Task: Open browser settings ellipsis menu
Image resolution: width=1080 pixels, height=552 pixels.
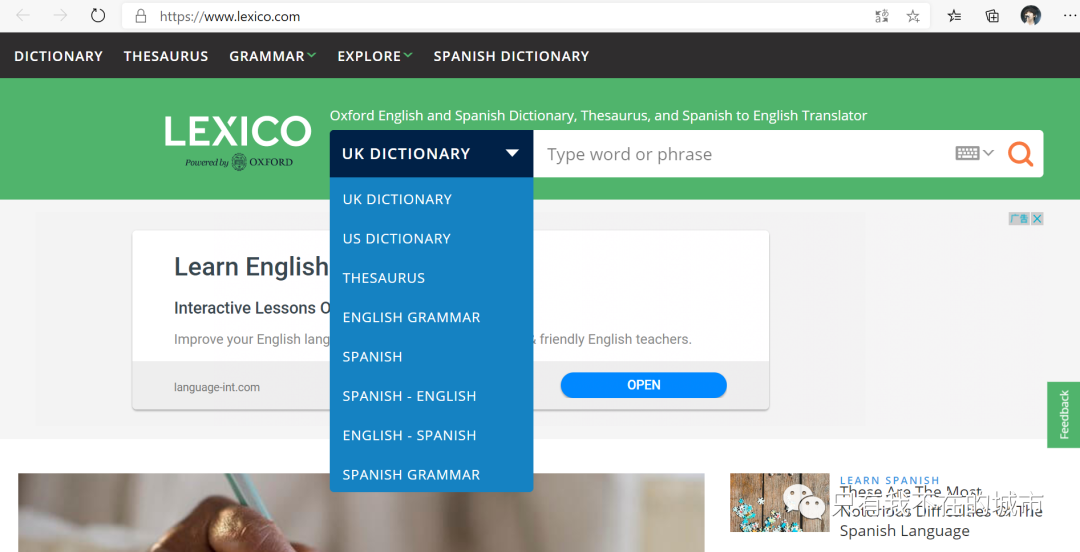Action: tap(1069, 16)
